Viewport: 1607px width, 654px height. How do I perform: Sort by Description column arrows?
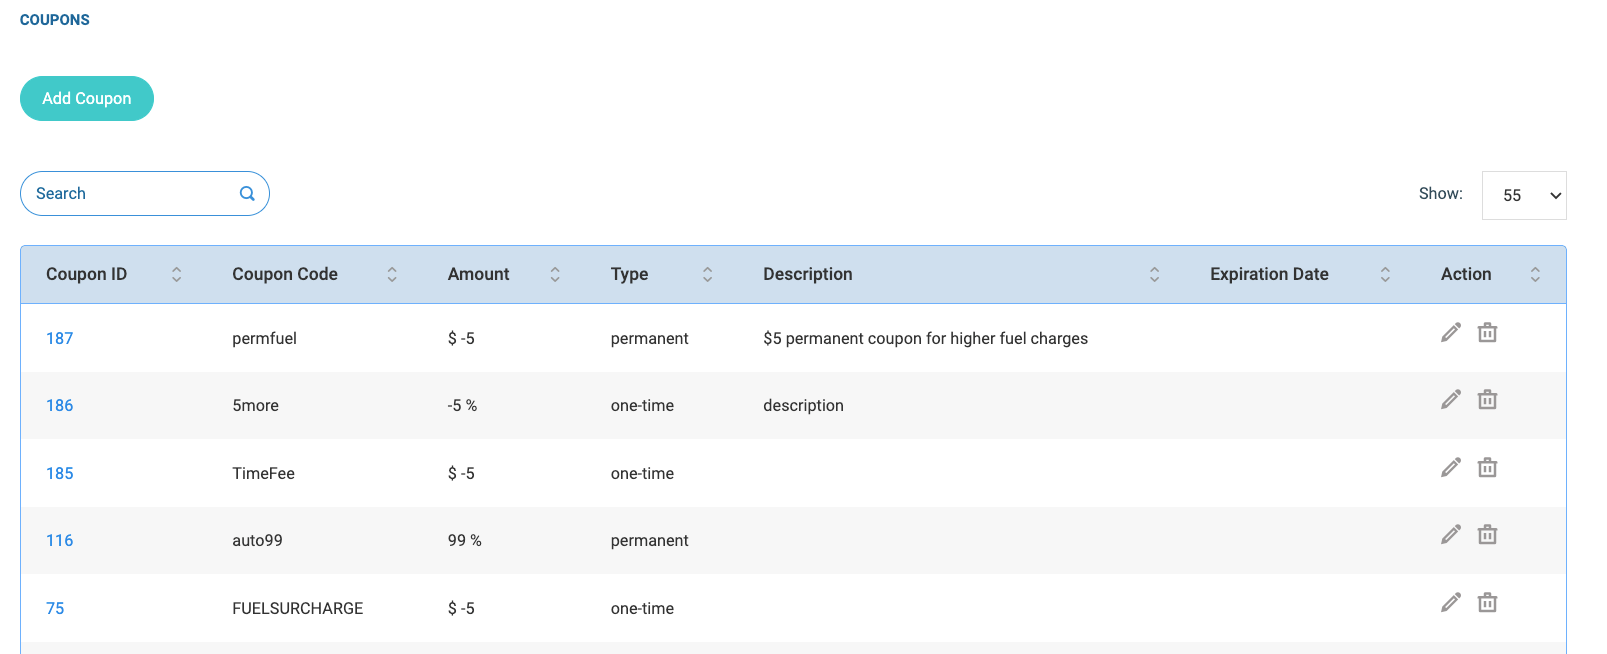[x=1155, y=274]
